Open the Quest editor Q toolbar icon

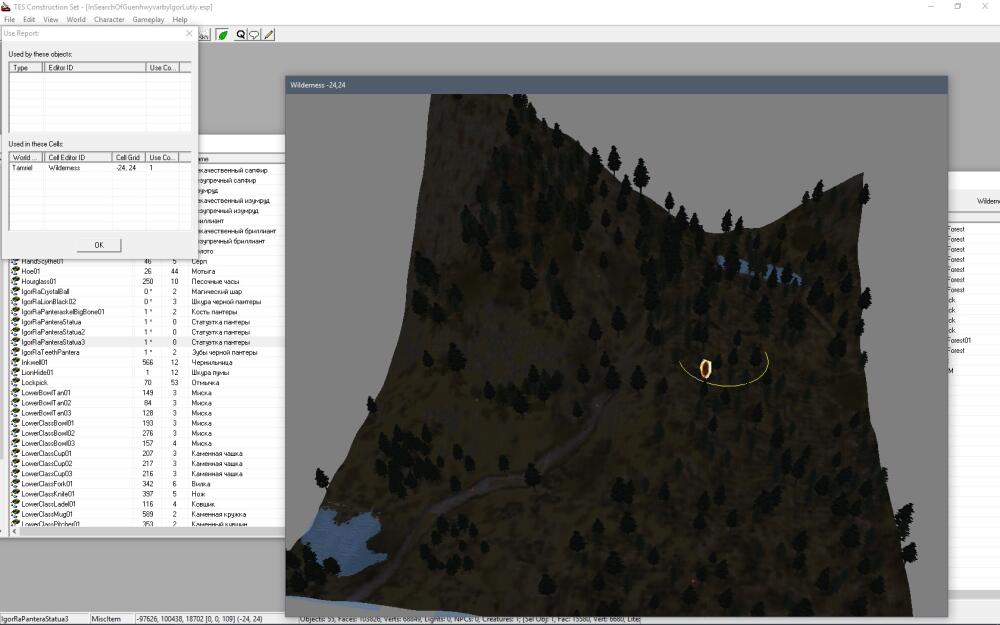pyautogui.click(x=240, y=34)
